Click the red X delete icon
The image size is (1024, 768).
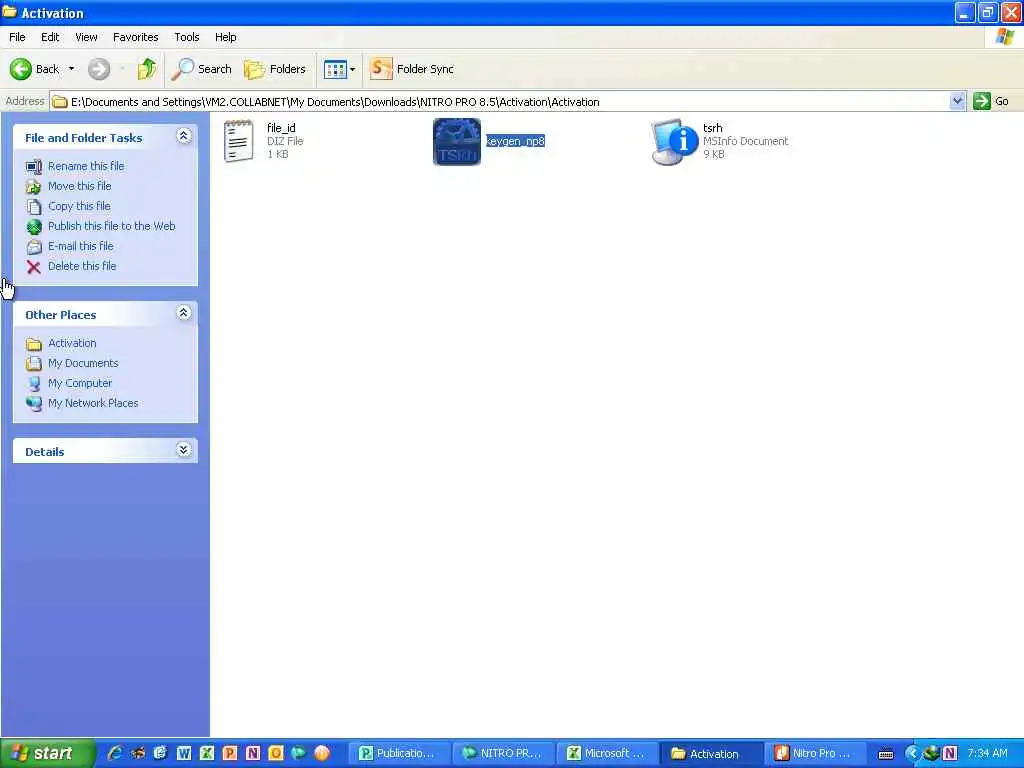click(x=34, y=267)
